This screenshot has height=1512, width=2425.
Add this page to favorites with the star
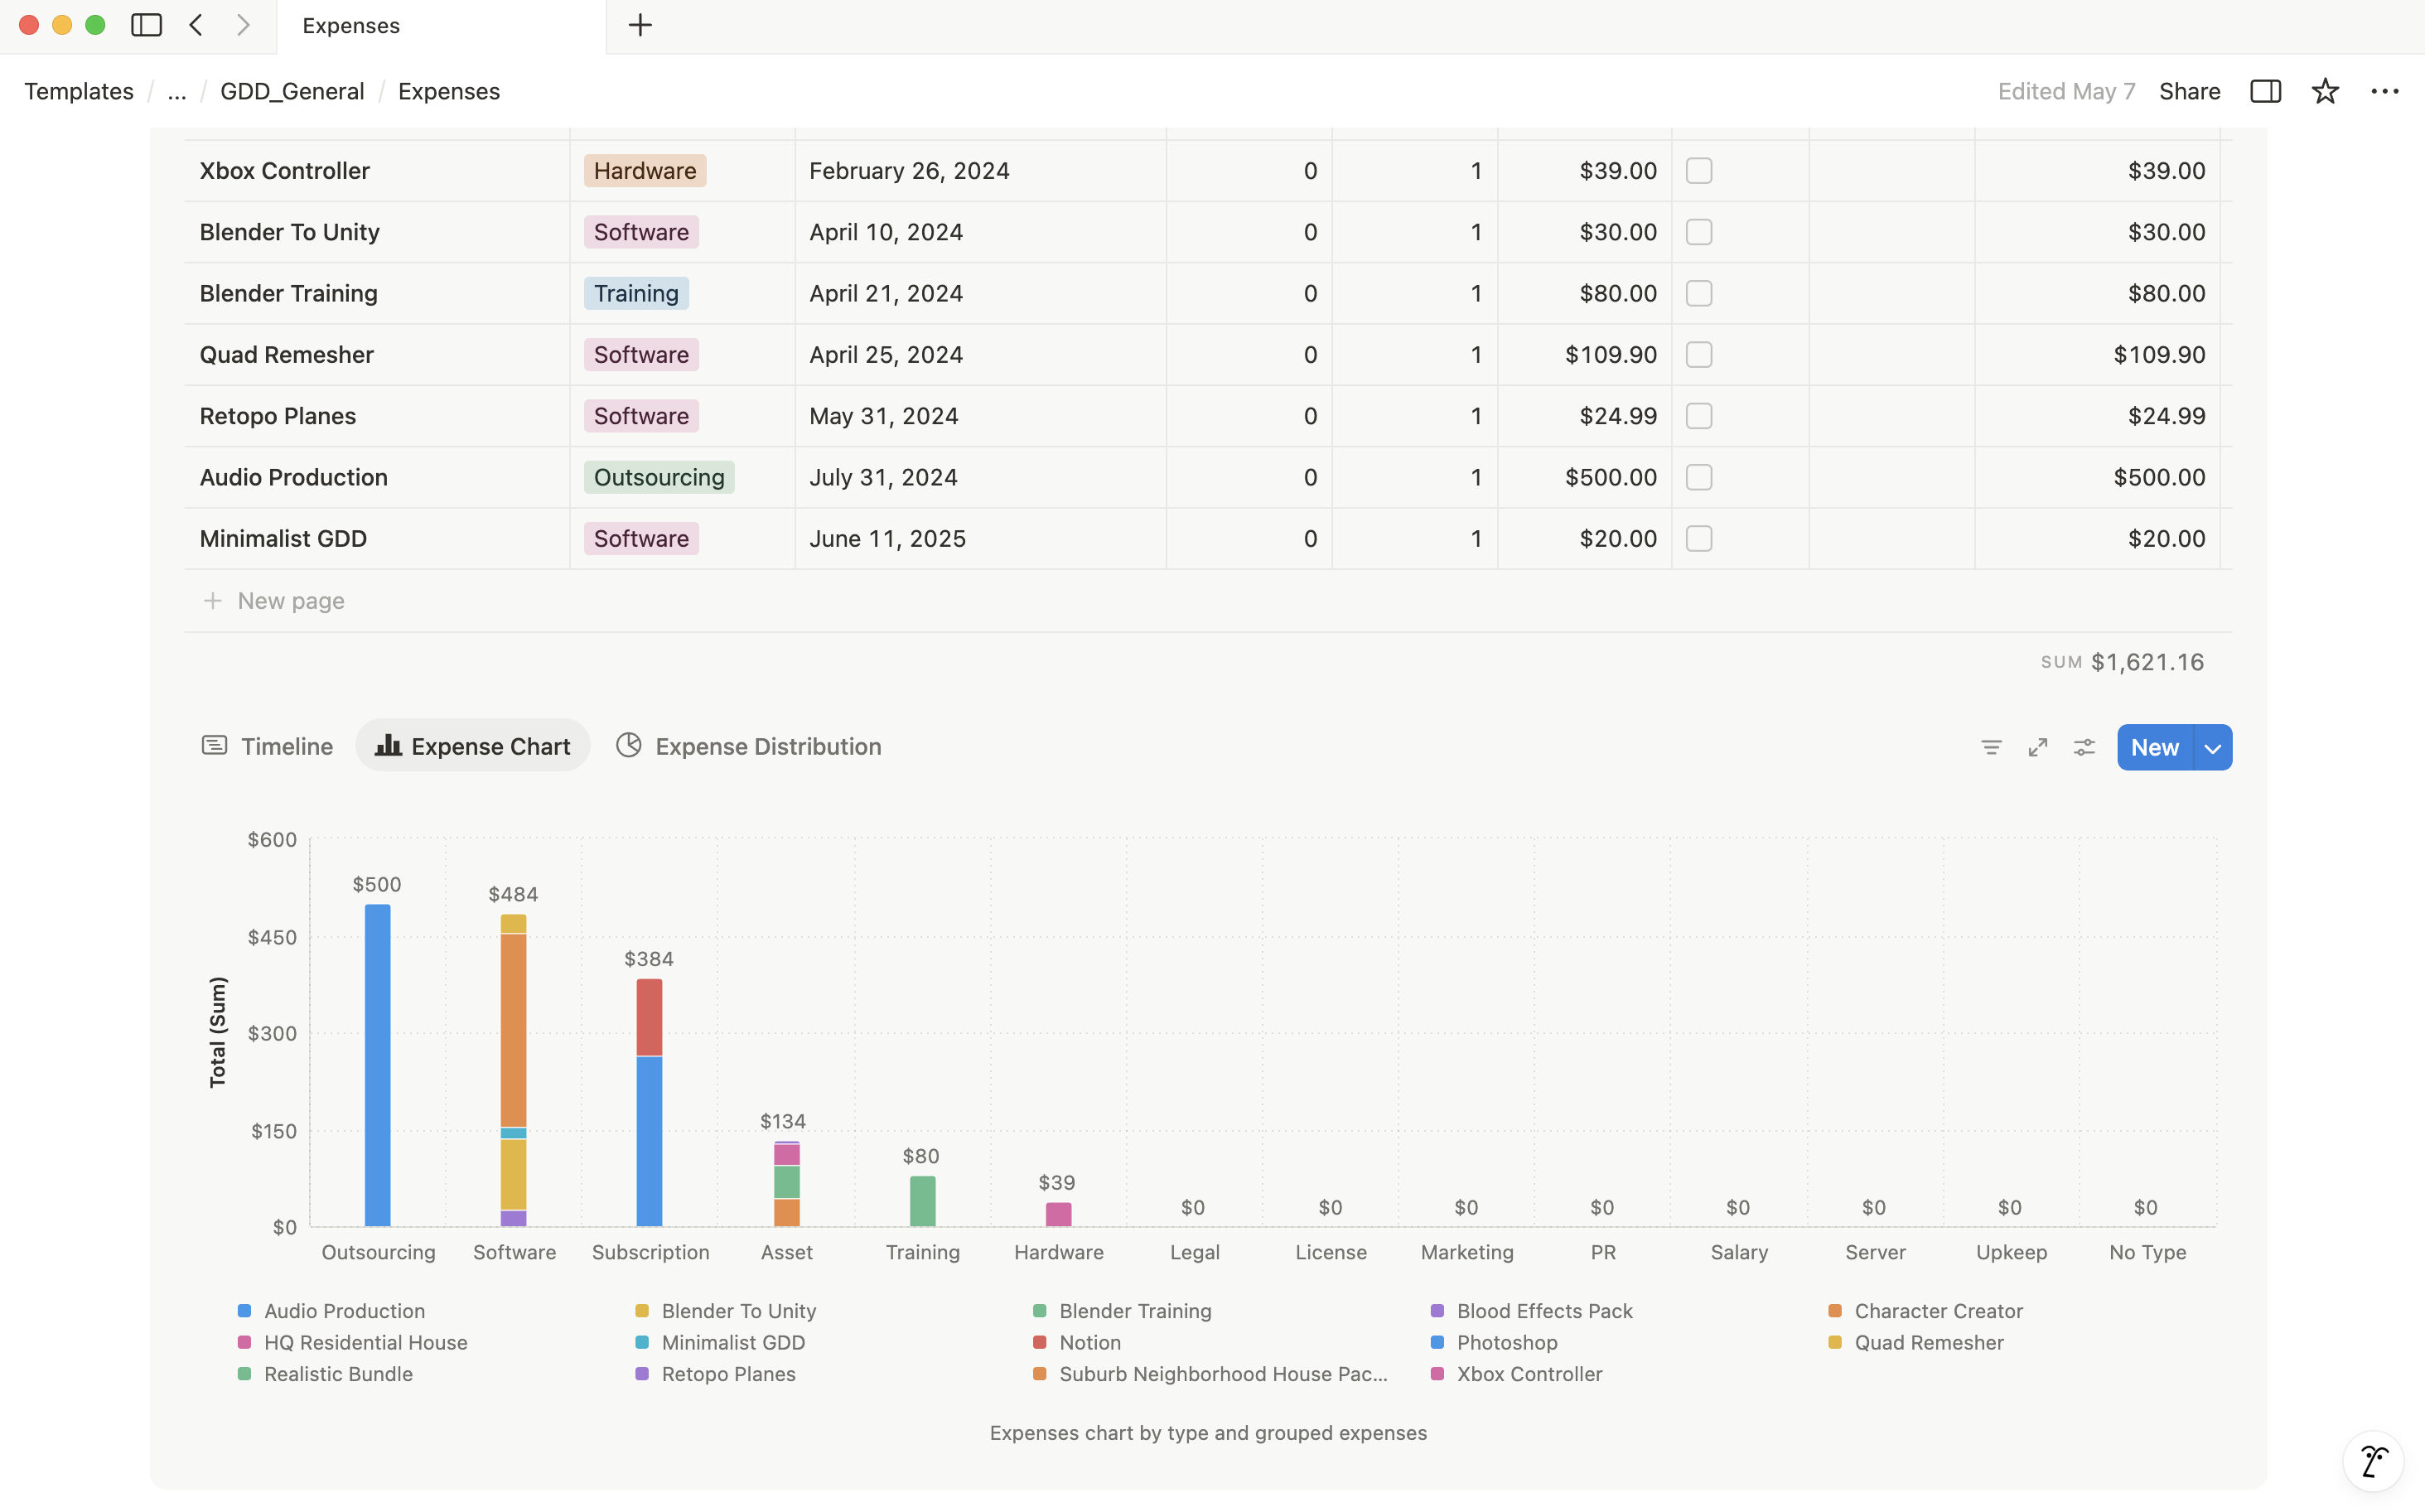pyautogui.click(x=2325, y=91)
